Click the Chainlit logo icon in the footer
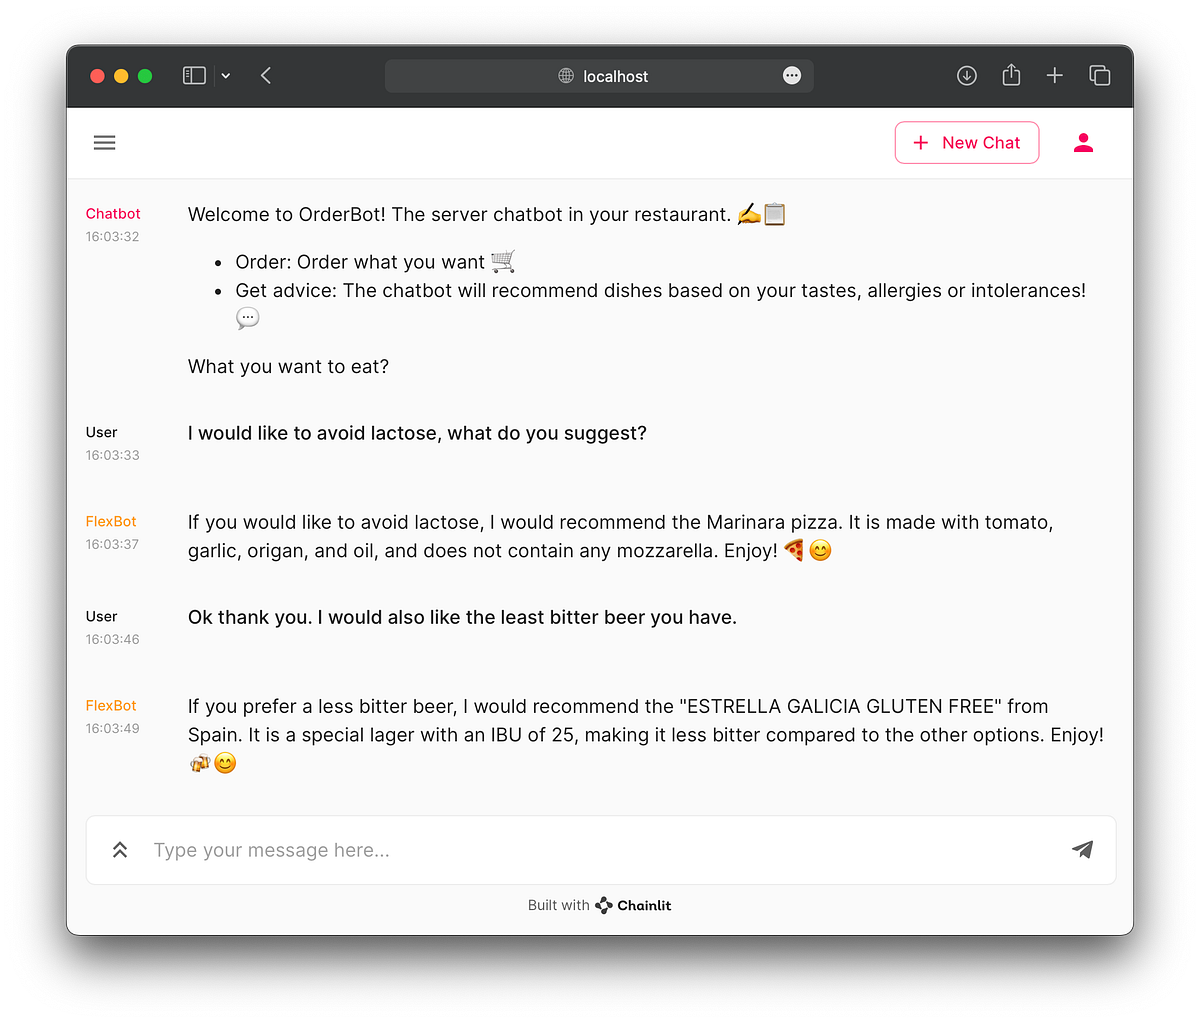 coord(603,905)
